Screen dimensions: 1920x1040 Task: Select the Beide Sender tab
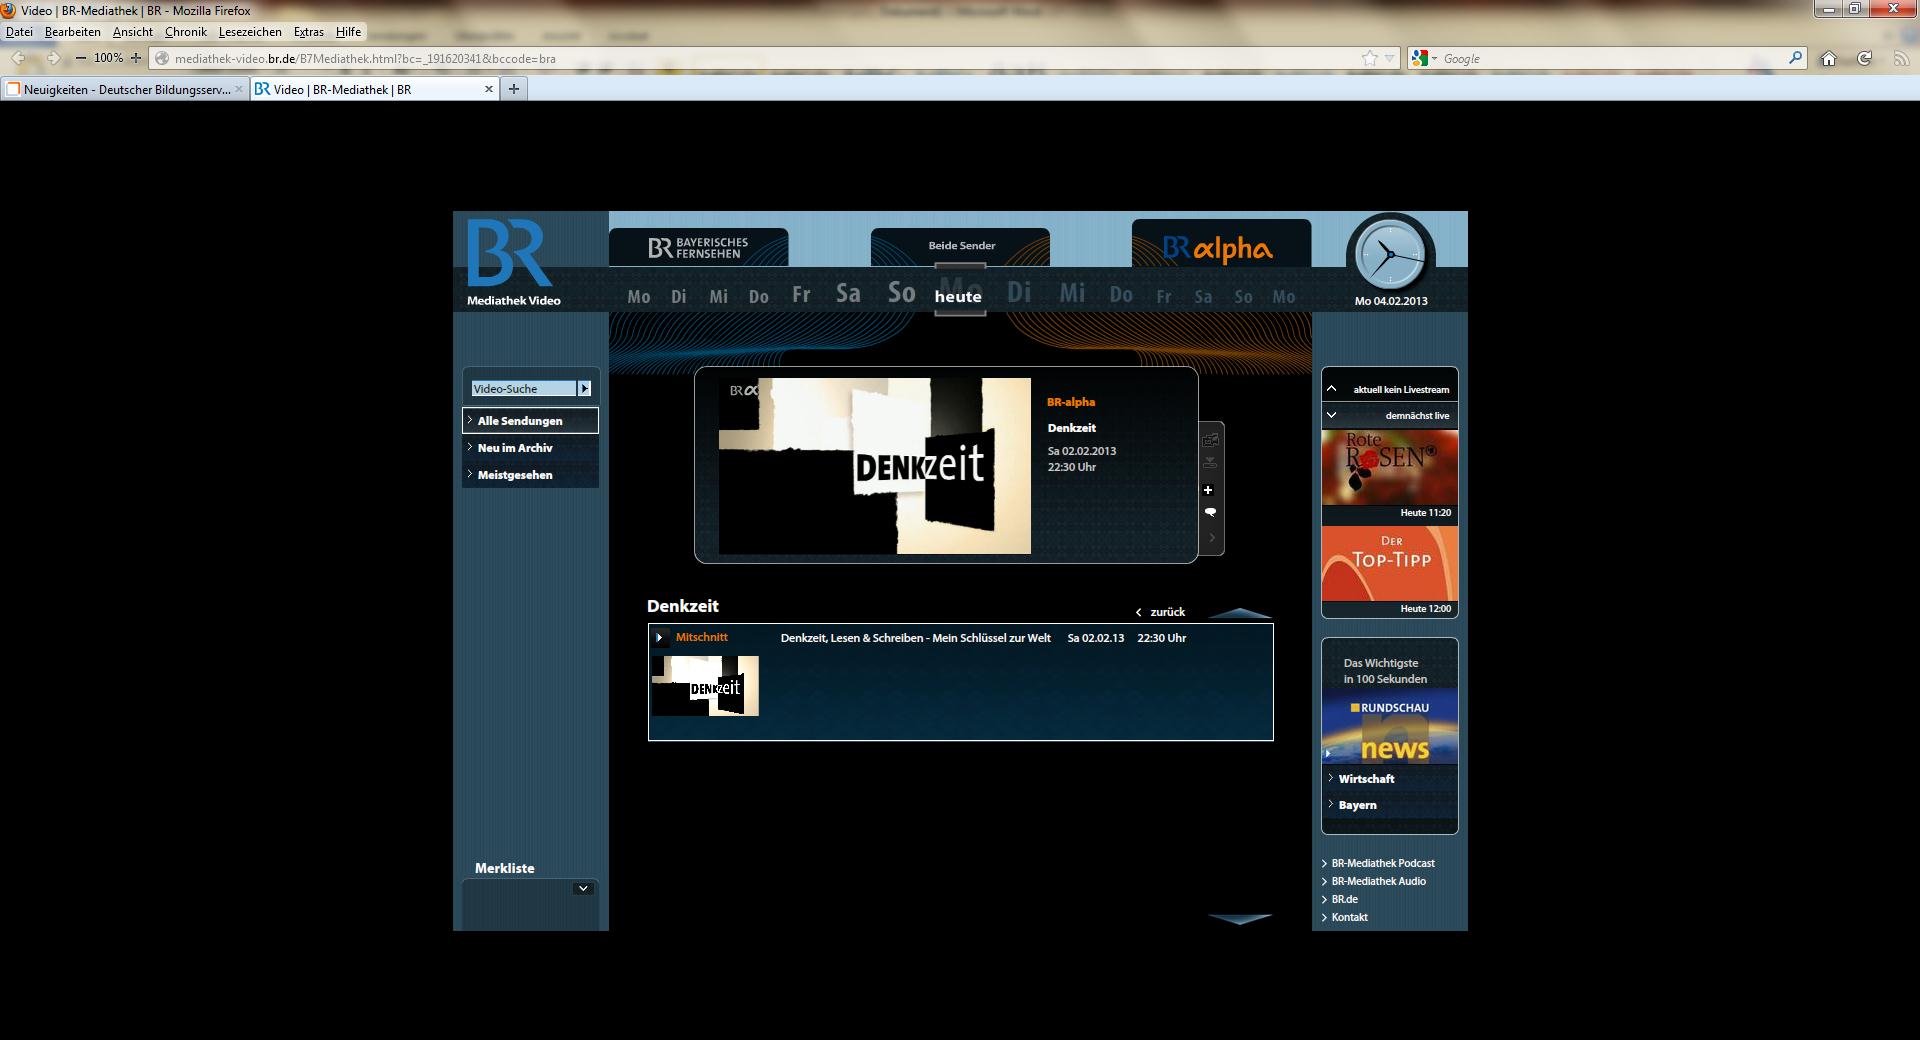click(x=961, y=246)
